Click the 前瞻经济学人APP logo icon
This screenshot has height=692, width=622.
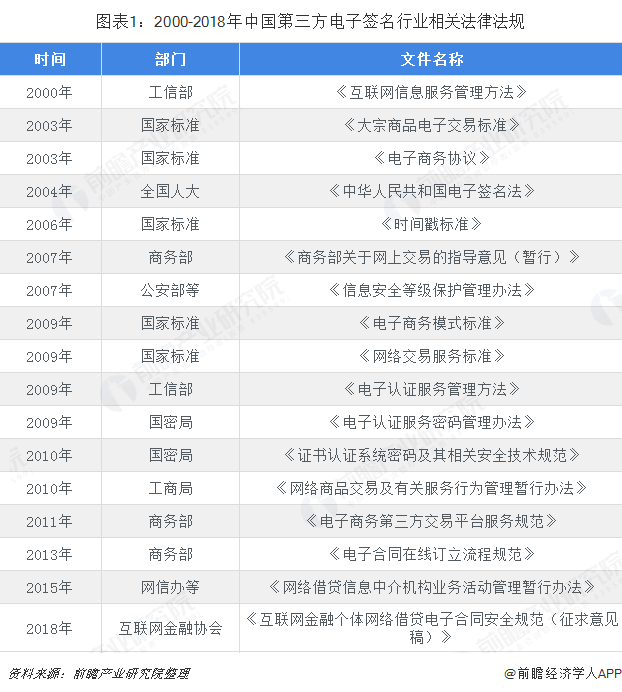[x=509, y=674]
